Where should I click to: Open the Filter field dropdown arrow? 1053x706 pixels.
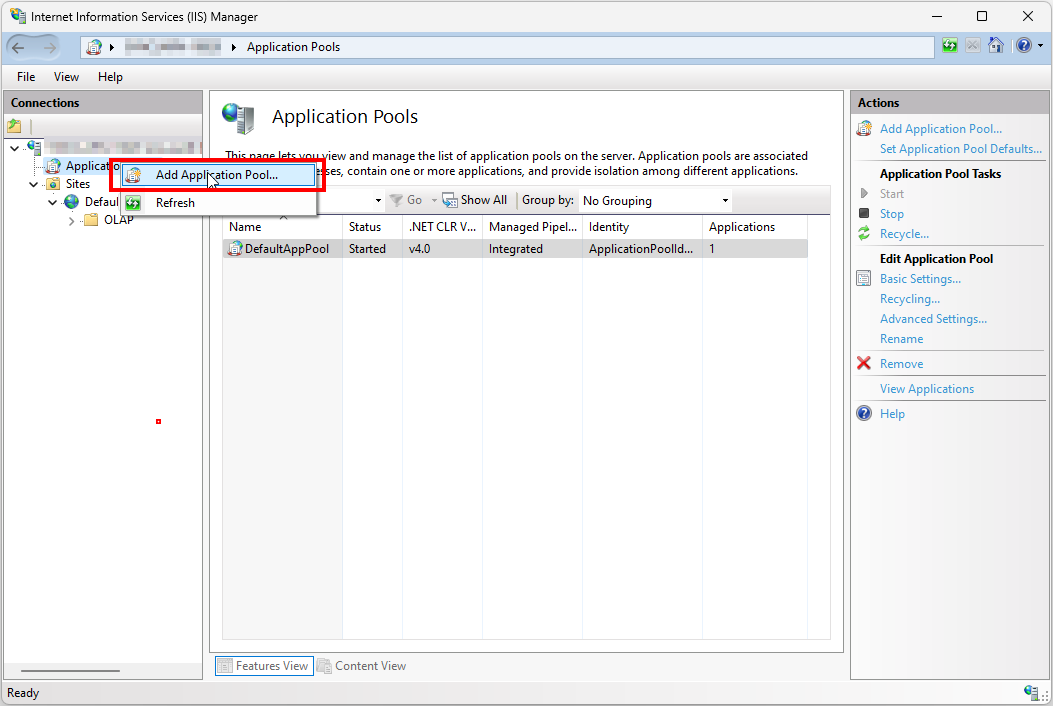coord(378,200)
